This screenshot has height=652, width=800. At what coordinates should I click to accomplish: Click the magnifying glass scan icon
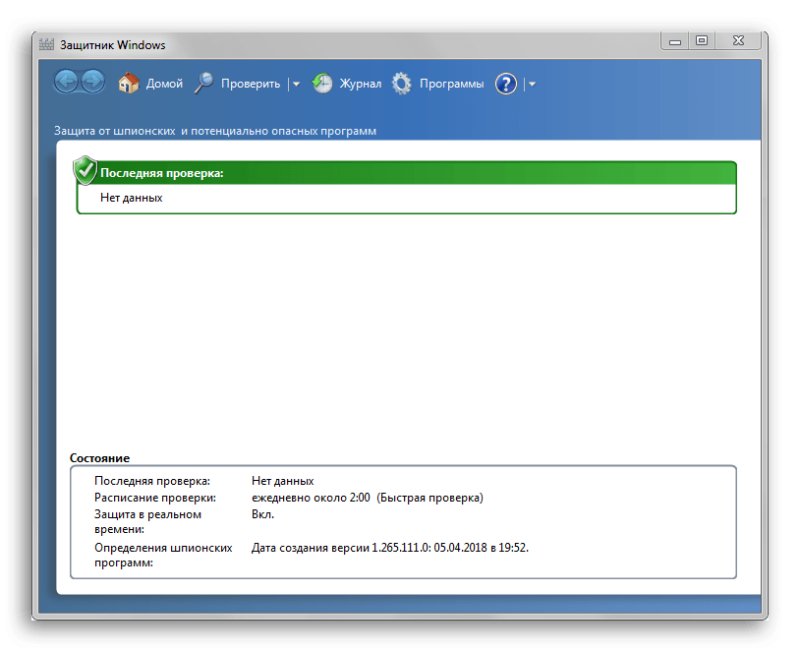204,83
